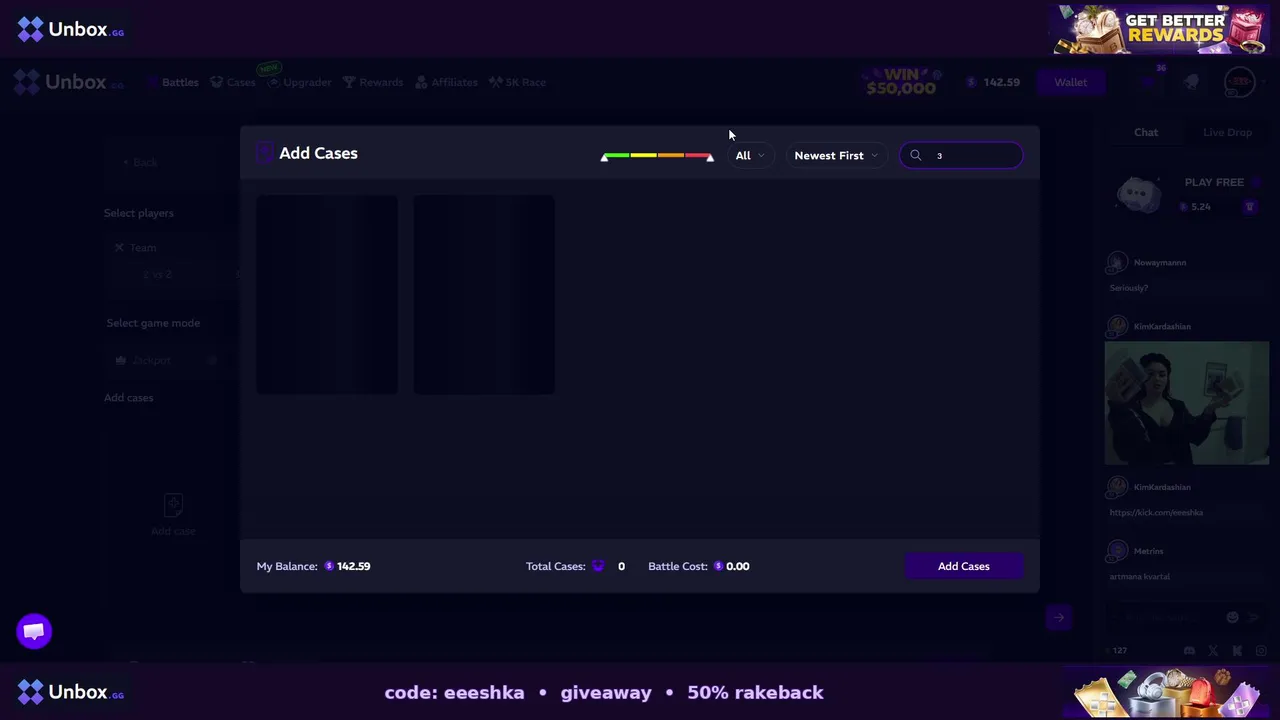Image resolution: width=1280 pixels, height=720 pixels.
Task: Click the Wallet button
Action: click(x=1070, y=82)
